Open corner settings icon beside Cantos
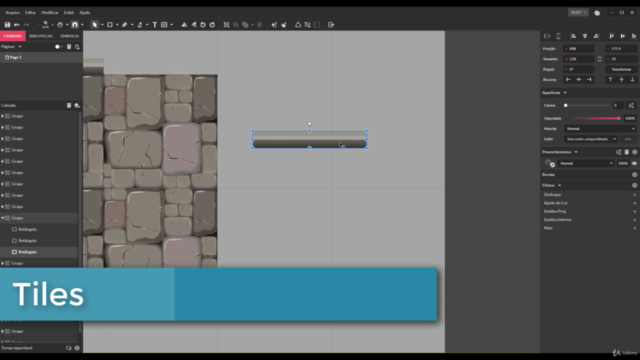640x360 pixels. coord(631,105)
